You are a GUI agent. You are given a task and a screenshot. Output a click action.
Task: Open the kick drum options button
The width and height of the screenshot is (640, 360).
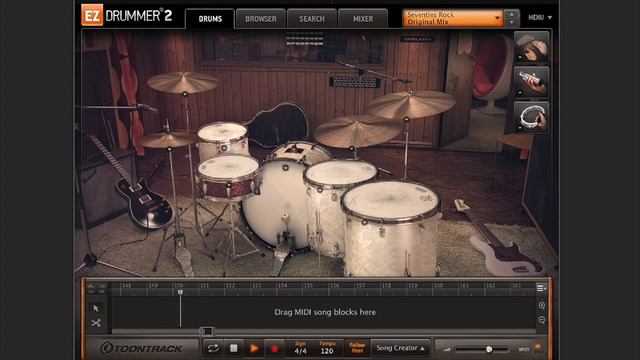pos(285,167)
